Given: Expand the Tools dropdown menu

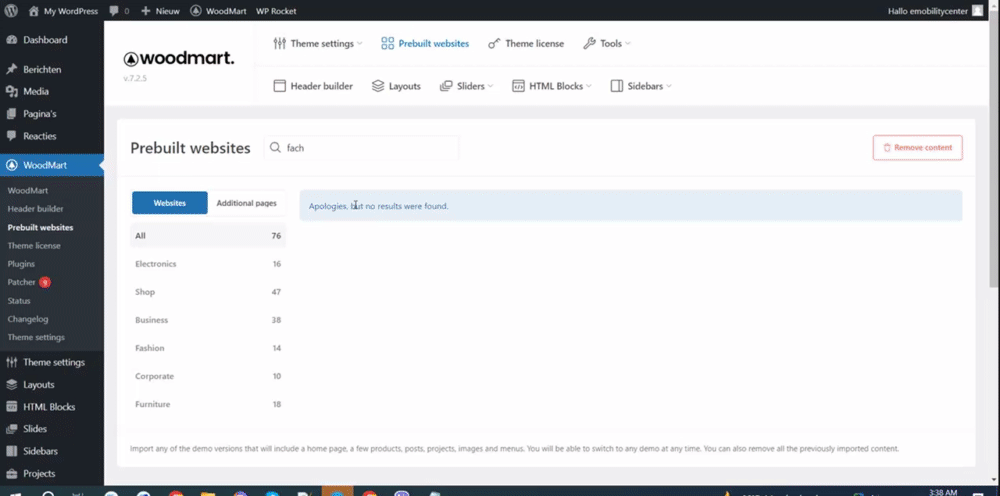Looking at the screenshot, I should click(607, 43).
